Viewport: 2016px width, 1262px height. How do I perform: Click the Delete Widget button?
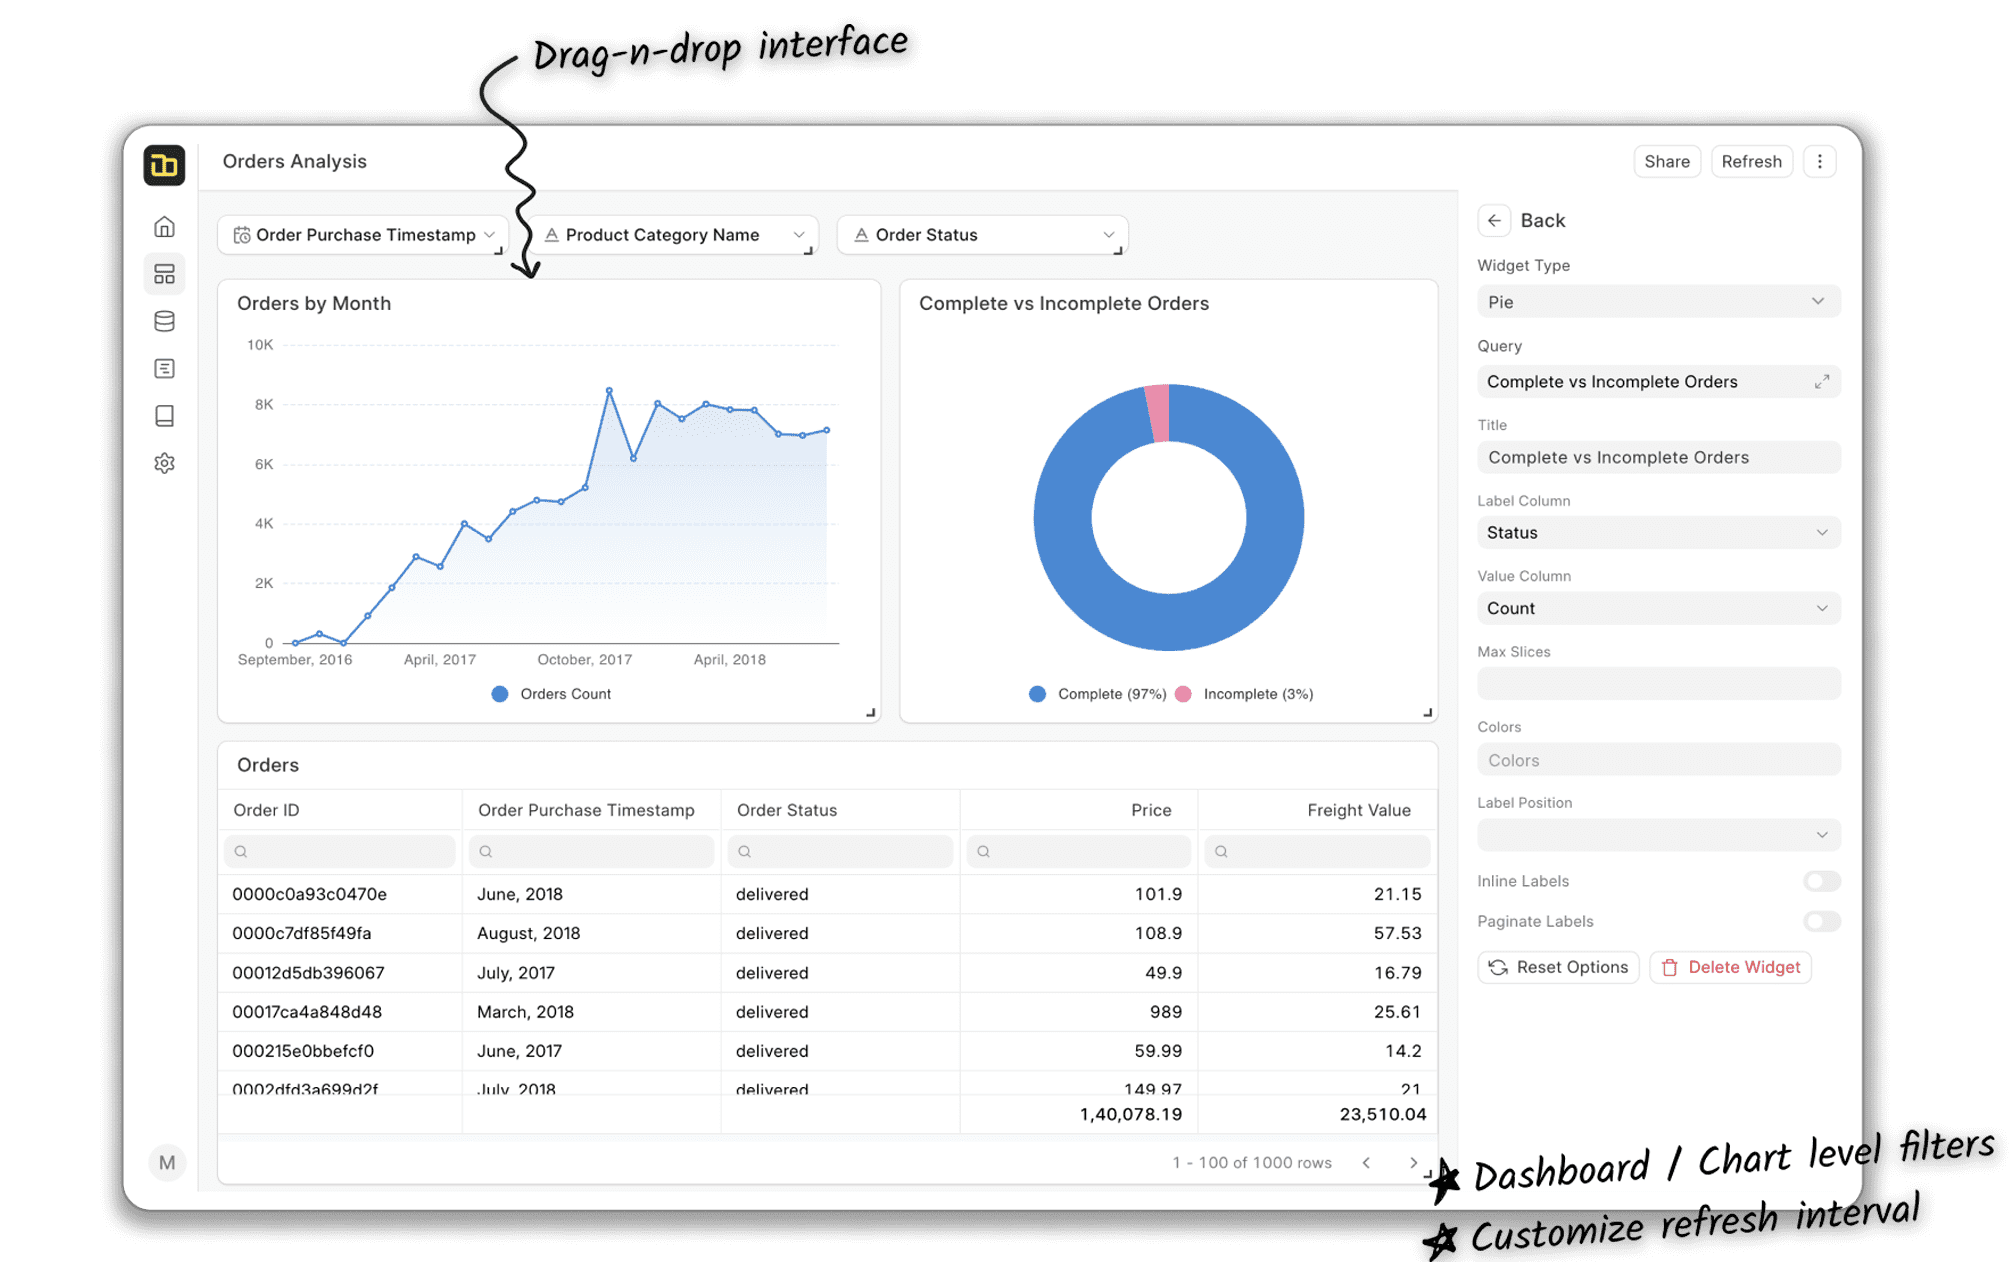click(x=1730, y=967)
